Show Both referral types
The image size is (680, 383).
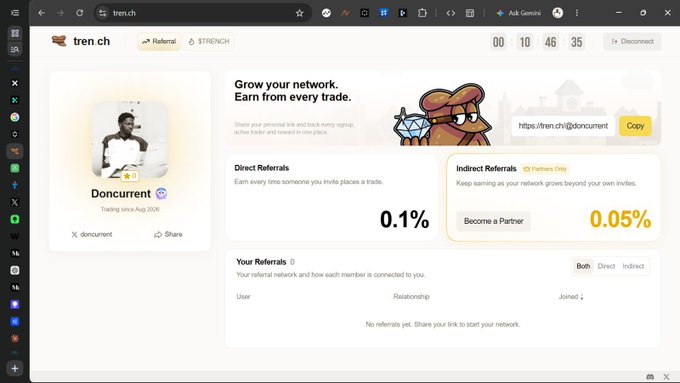(583, 266)
